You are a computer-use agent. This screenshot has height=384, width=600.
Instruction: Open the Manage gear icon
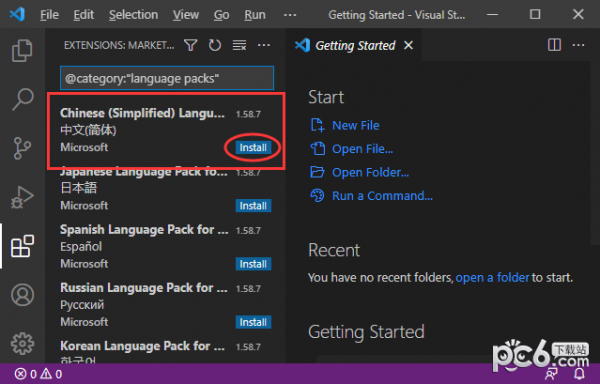click(22, 343)
